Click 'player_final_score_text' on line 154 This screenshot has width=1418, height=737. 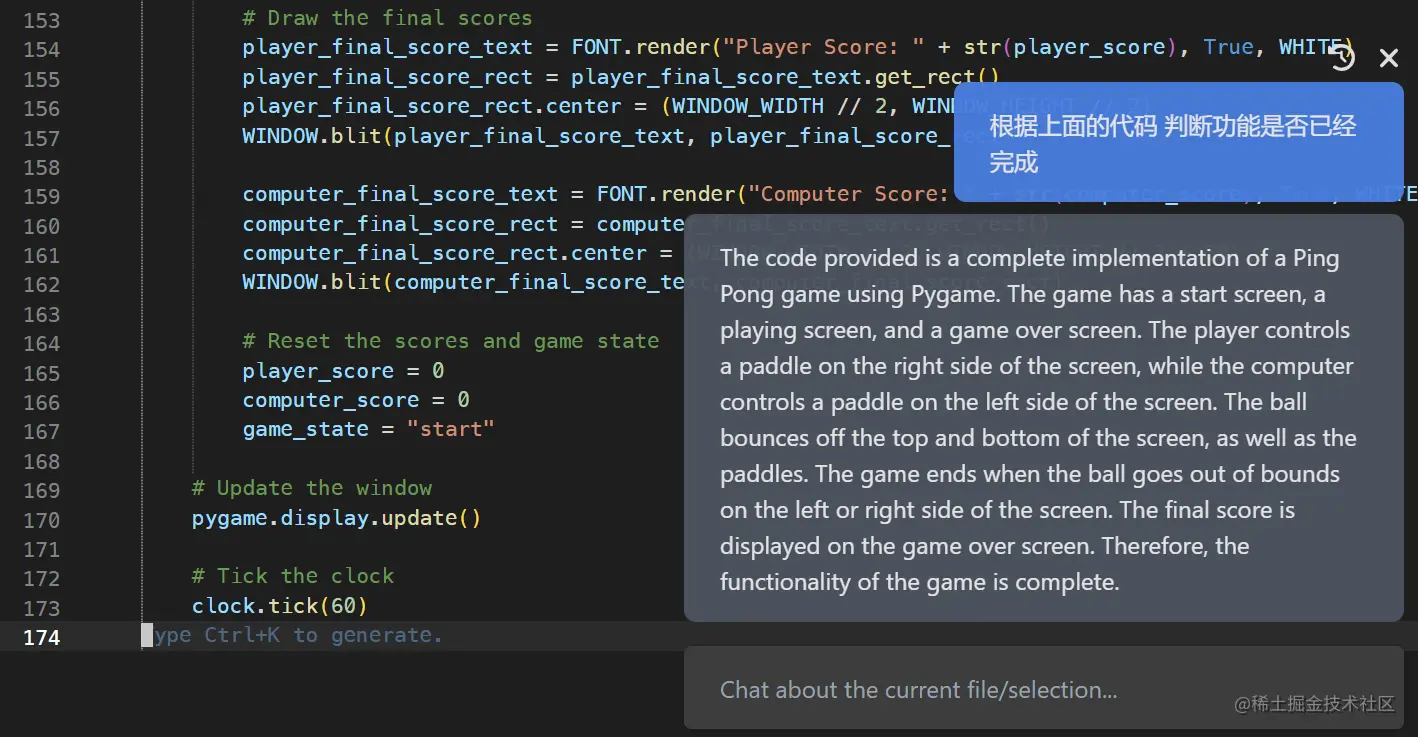coord(388,47)
